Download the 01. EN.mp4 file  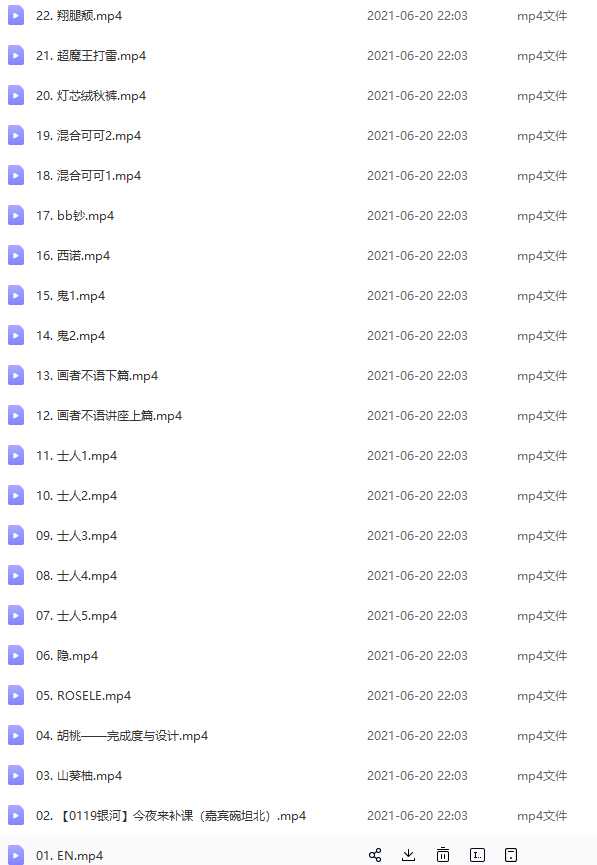pos(408,855)
